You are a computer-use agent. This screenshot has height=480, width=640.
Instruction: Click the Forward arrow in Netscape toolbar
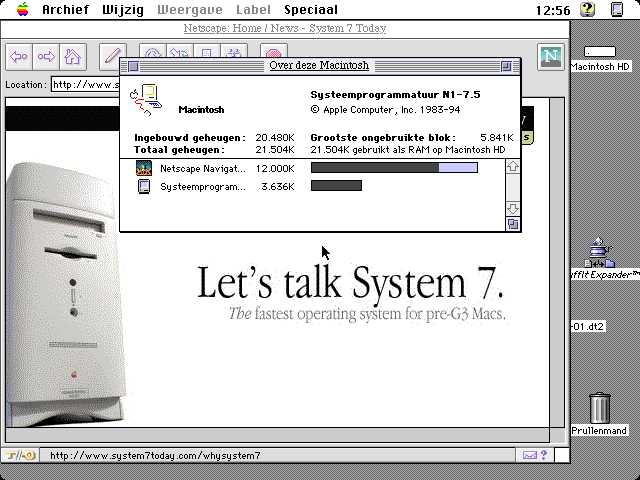pyautogui.click(x=46, y=56)
